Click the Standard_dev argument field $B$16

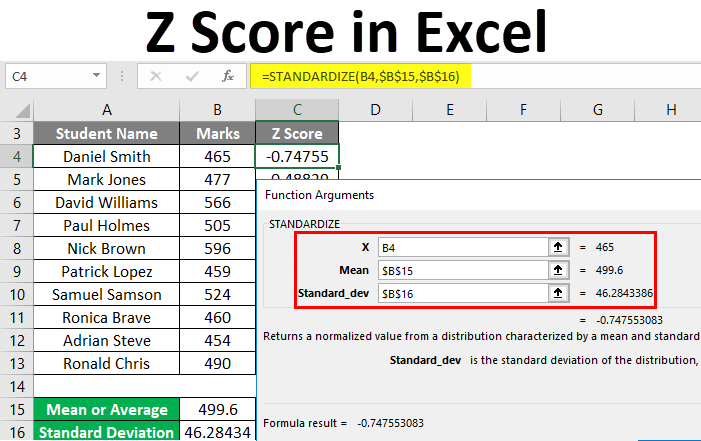(x=463, y=293)
